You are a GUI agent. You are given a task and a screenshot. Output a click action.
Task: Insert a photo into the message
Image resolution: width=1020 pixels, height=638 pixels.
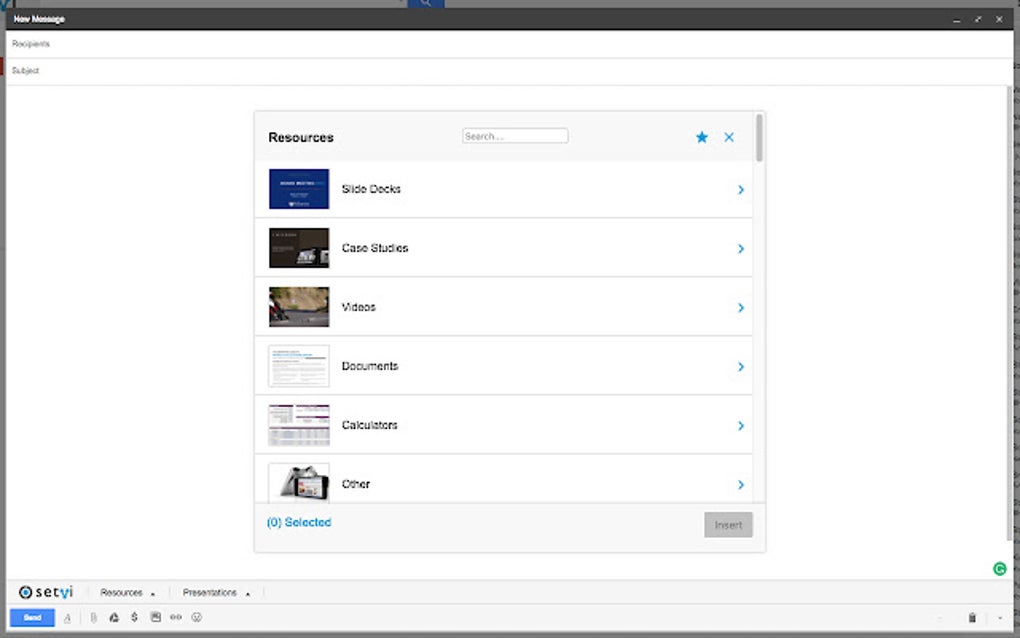(x=155, y=617)
